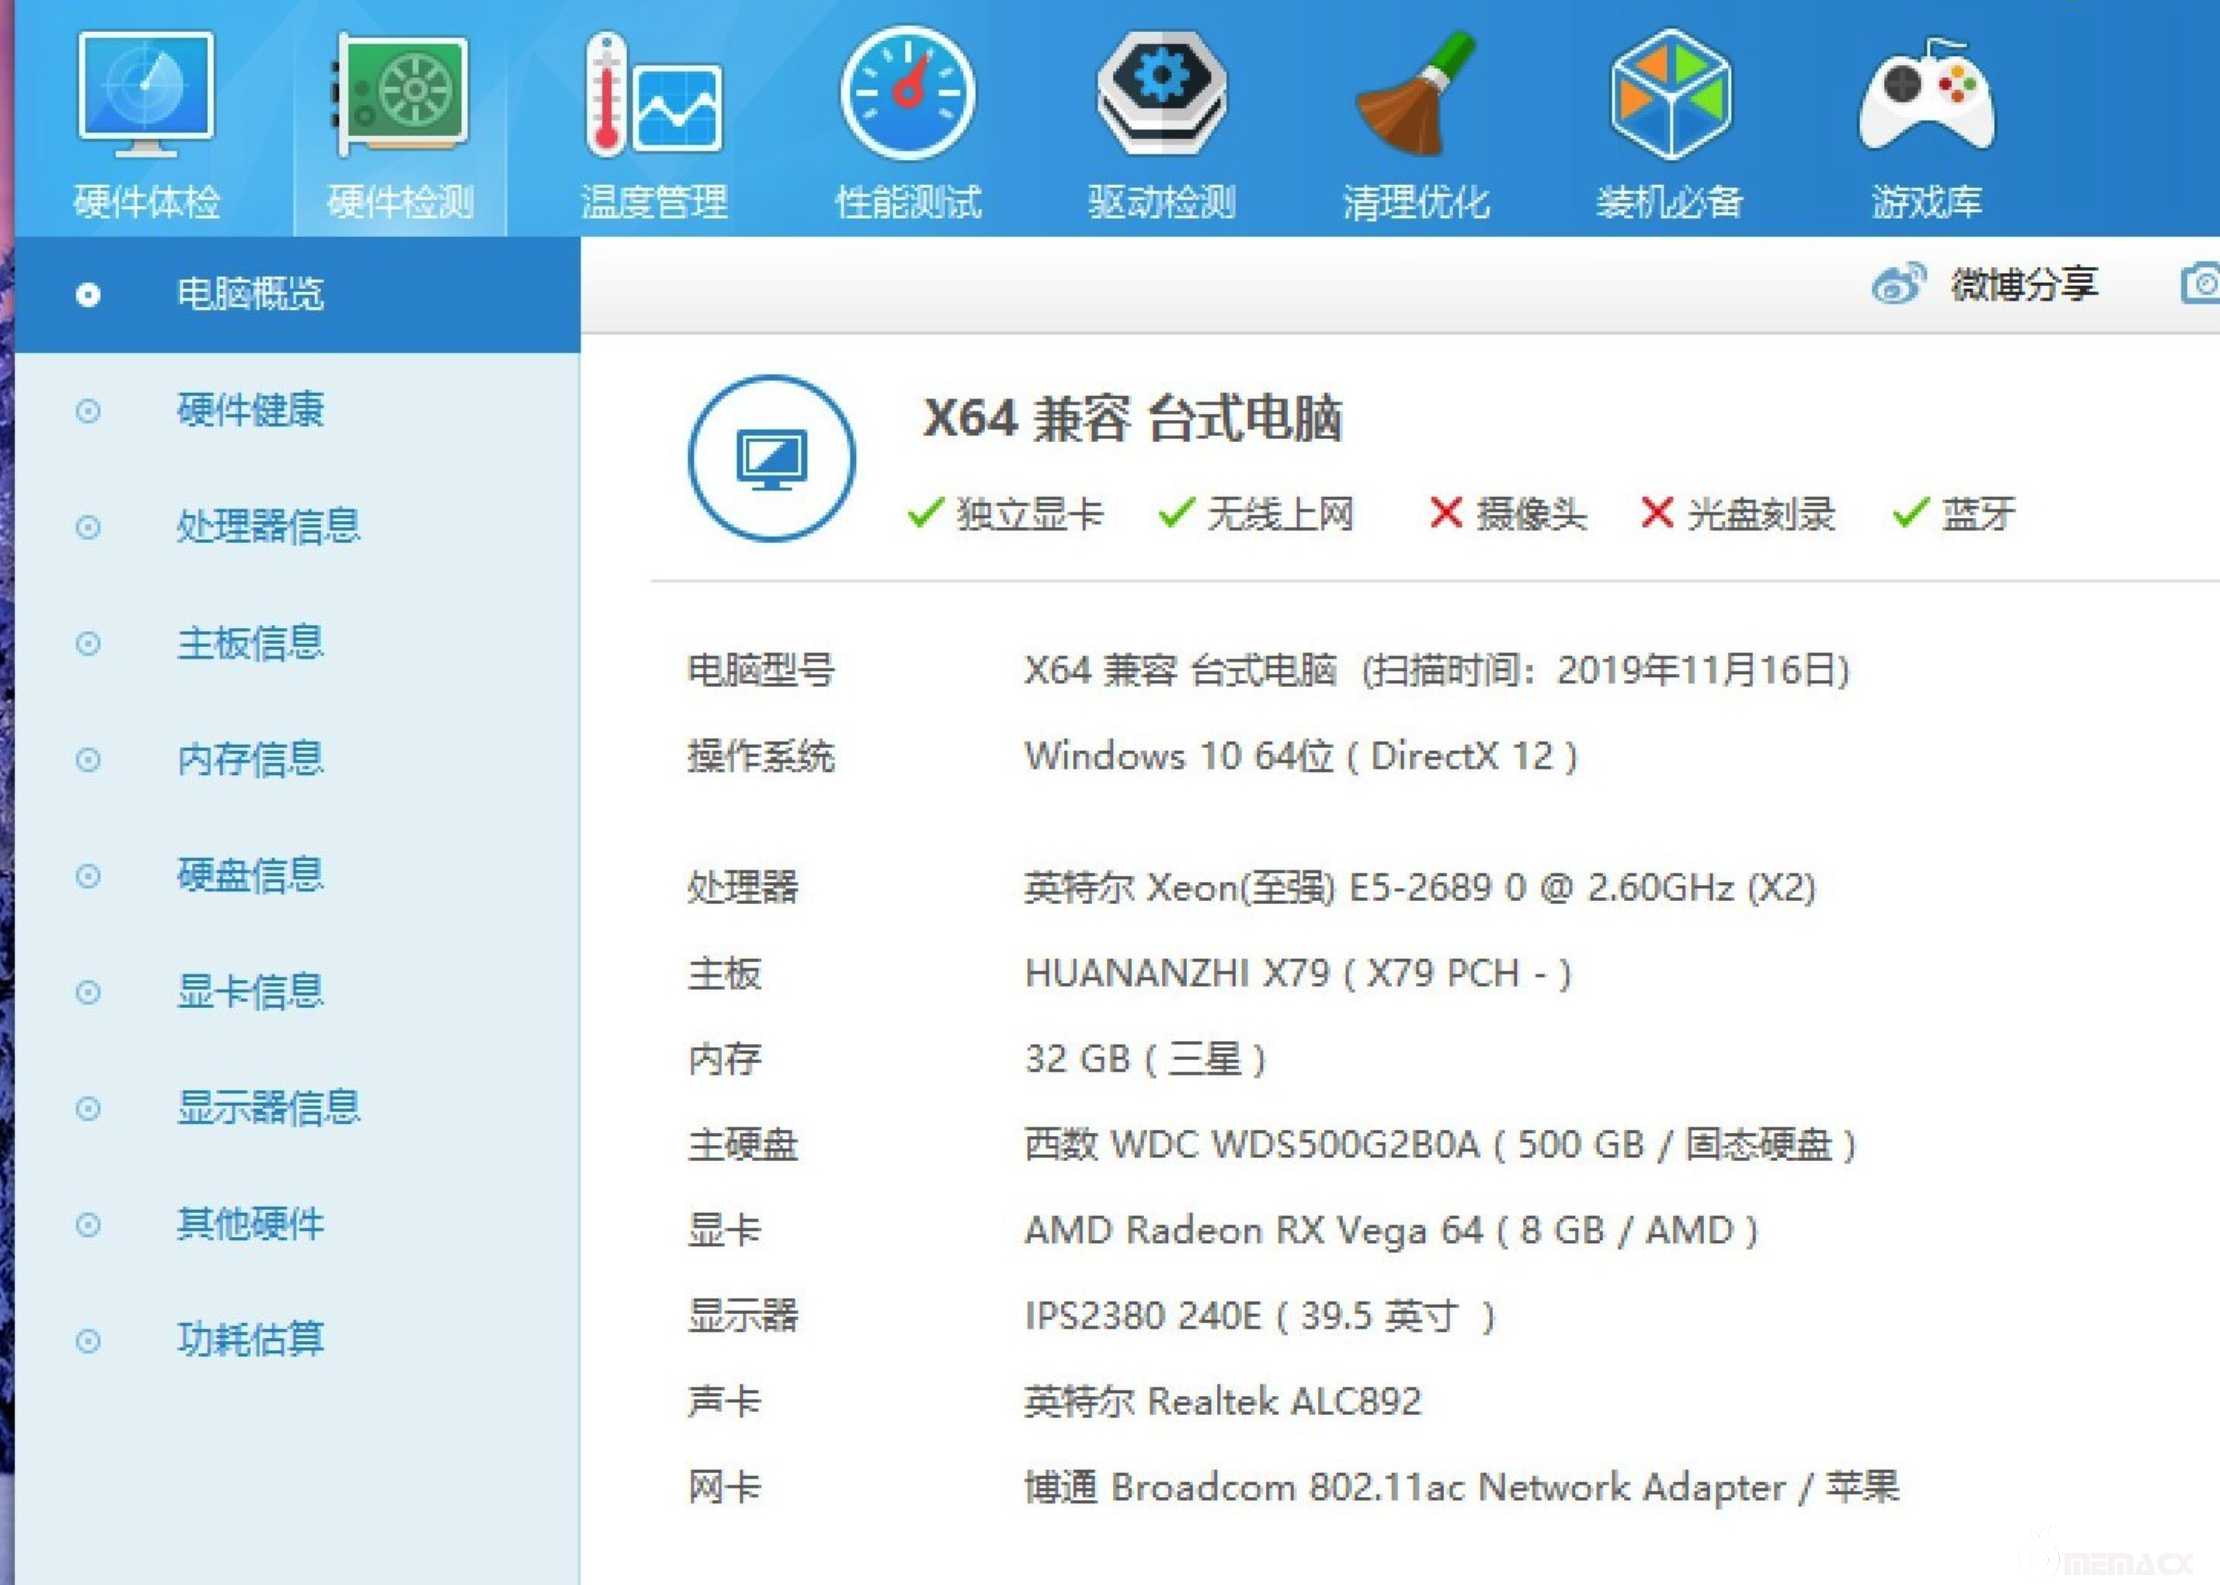Click camera screenshot icon at top right
2220x1585 pixels.
click(2200, 284)
